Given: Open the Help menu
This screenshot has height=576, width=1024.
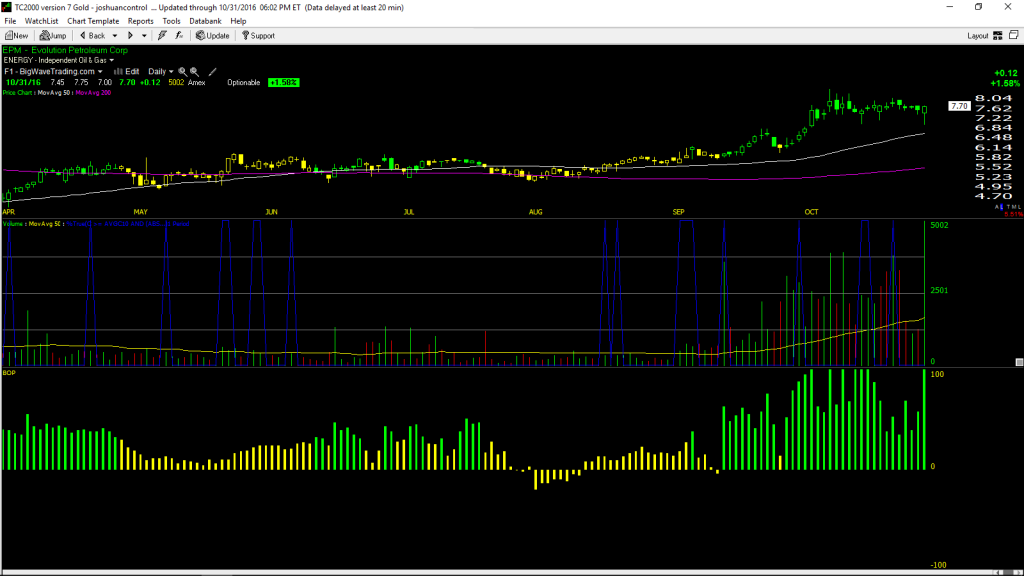Looking at the screenshot, I should pyautogui.click(x=238, y=21).
